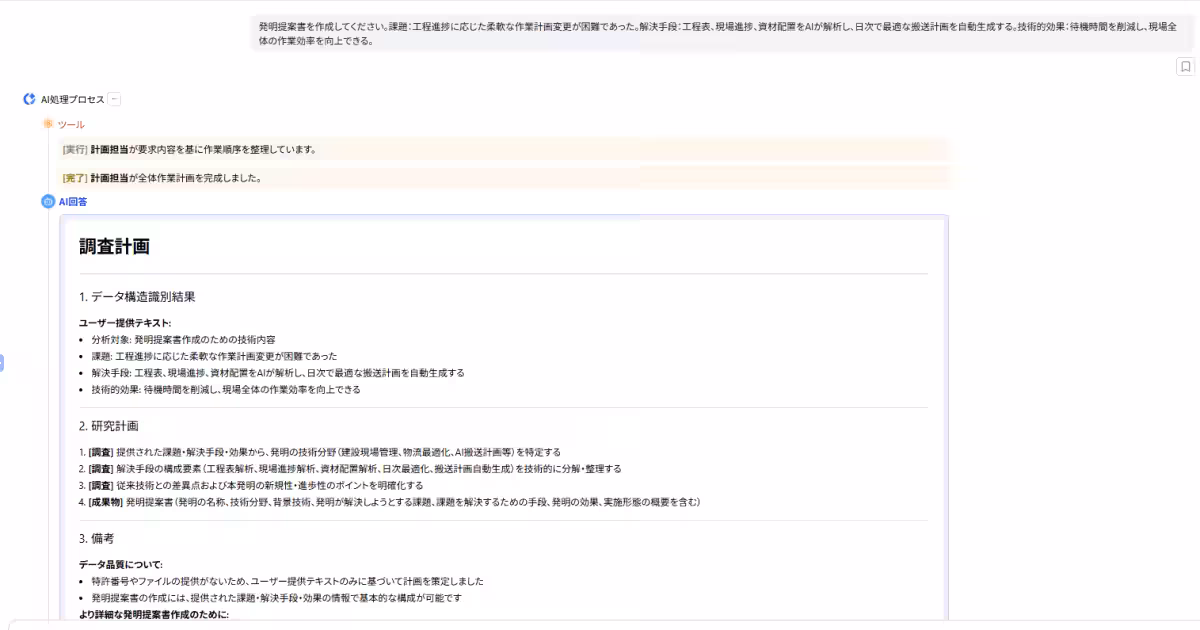Collapse AI処理プロセス with the minus button

point(115,99)
